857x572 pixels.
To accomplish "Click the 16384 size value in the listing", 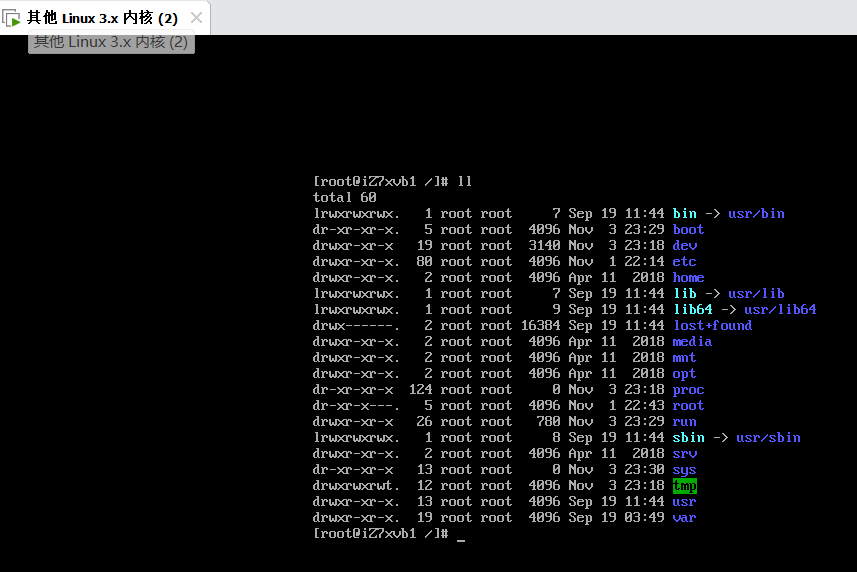I will point(540,325).
